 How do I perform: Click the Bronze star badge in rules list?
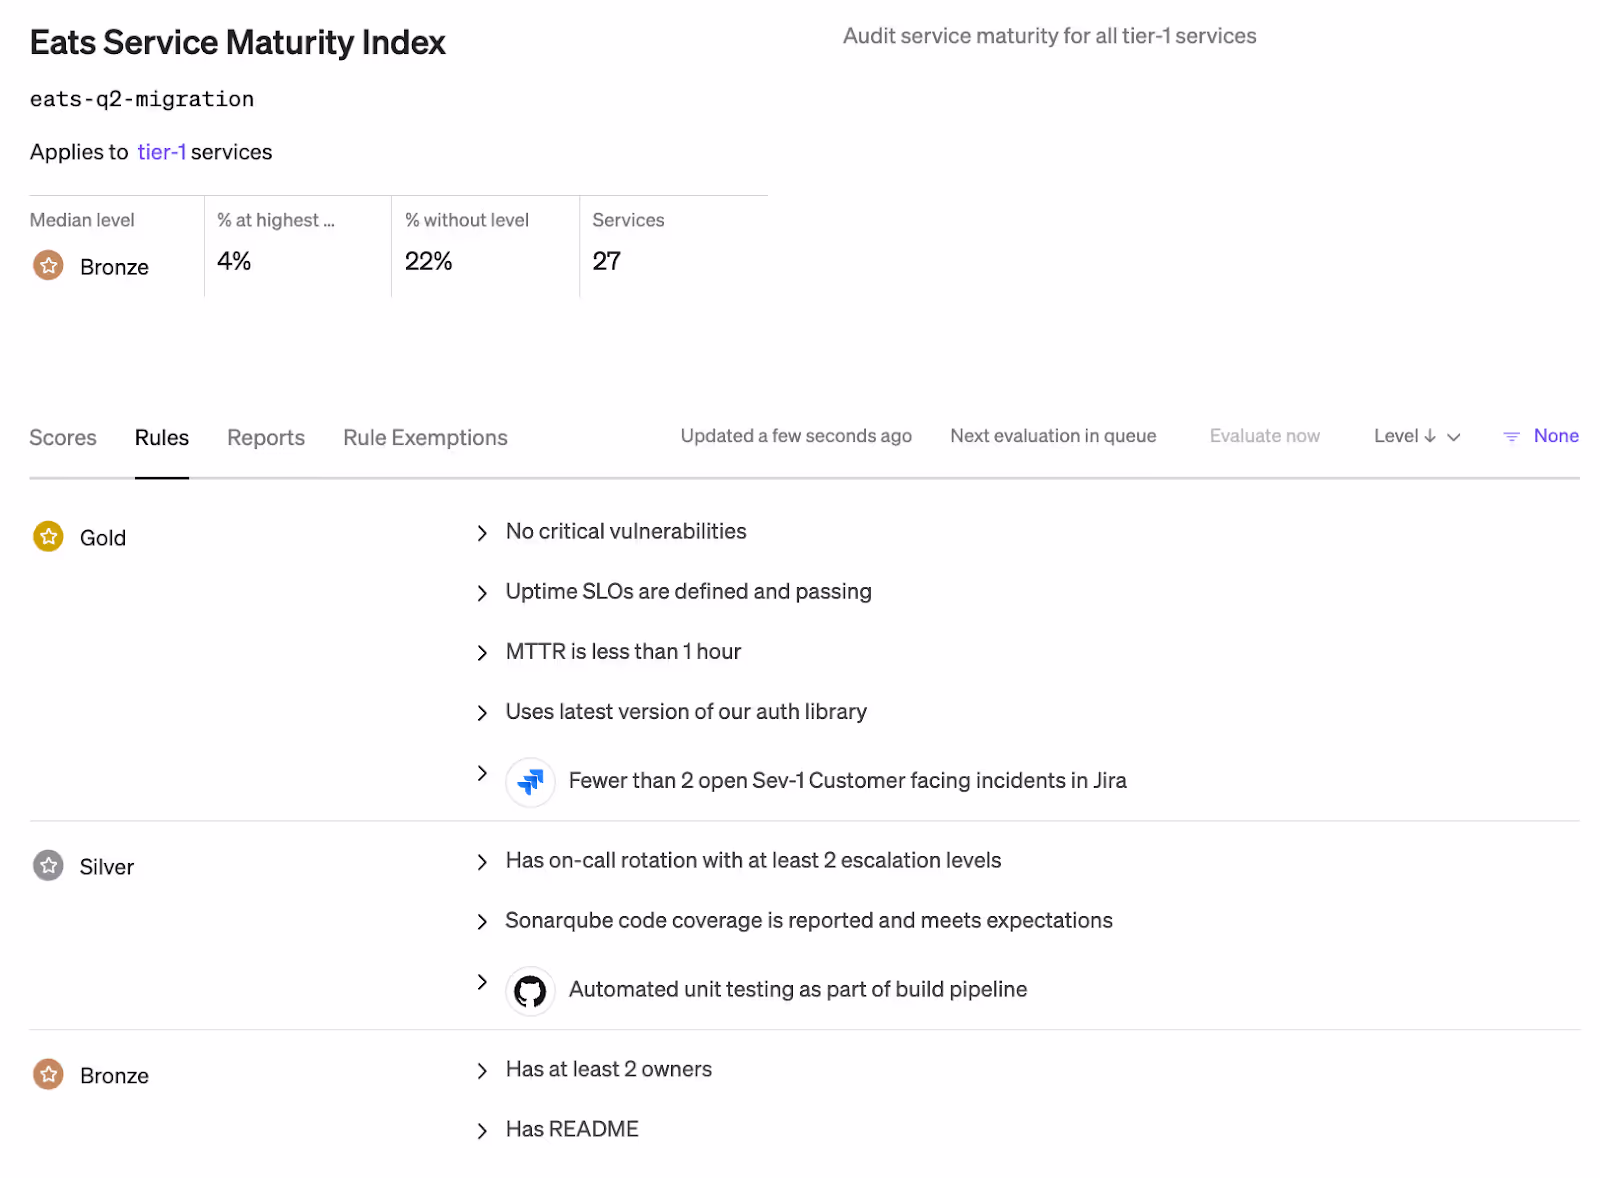[x=48, y=1075]
